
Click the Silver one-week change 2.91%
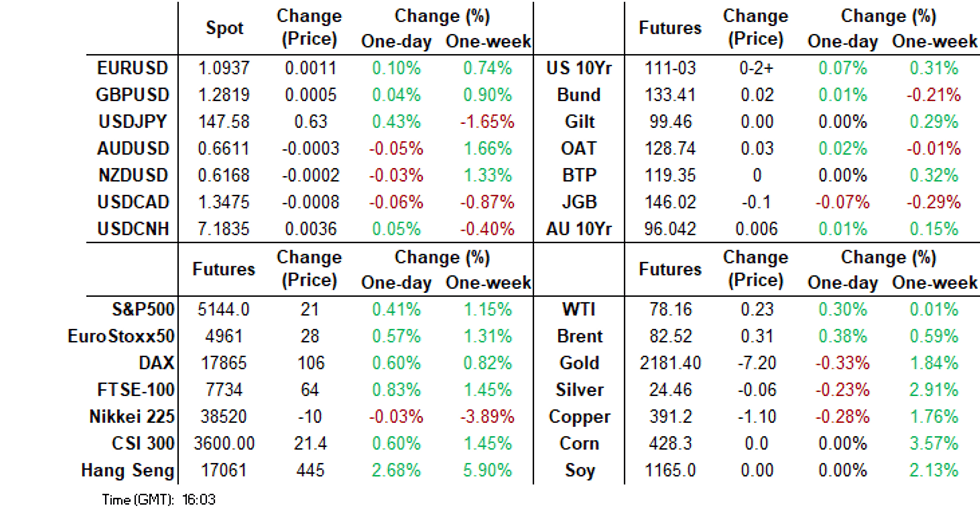tap(934, 389)
